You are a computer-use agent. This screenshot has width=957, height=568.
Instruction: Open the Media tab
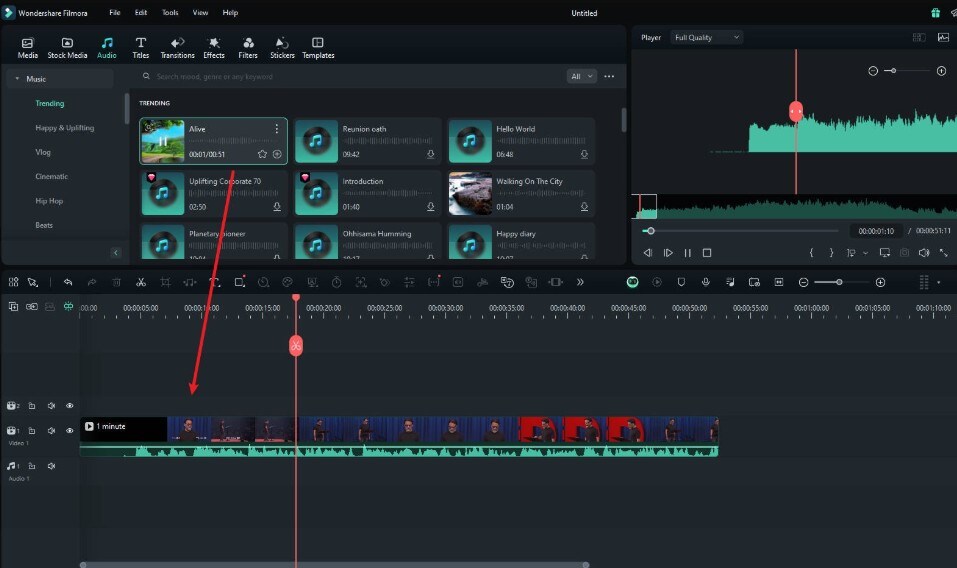(x=27, y=48)
